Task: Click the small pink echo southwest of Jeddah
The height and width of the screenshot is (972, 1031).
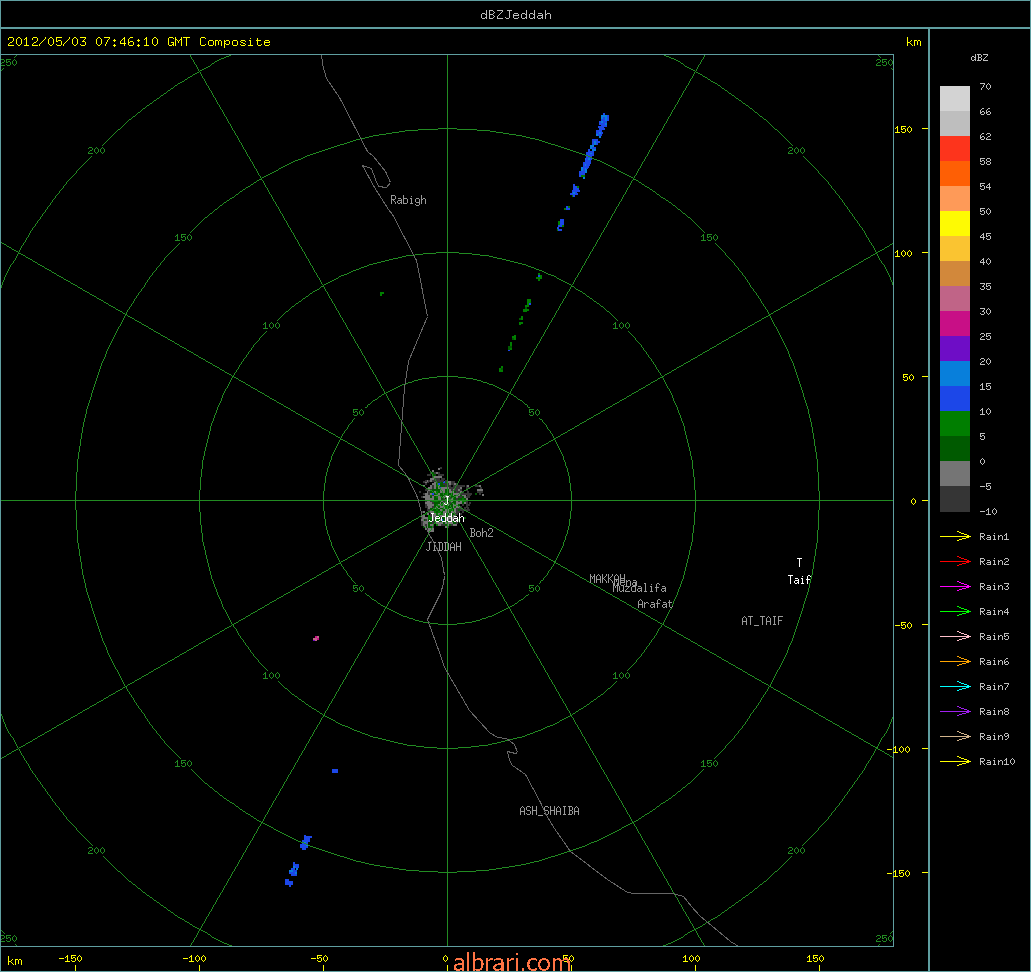Action: [316, 638]
